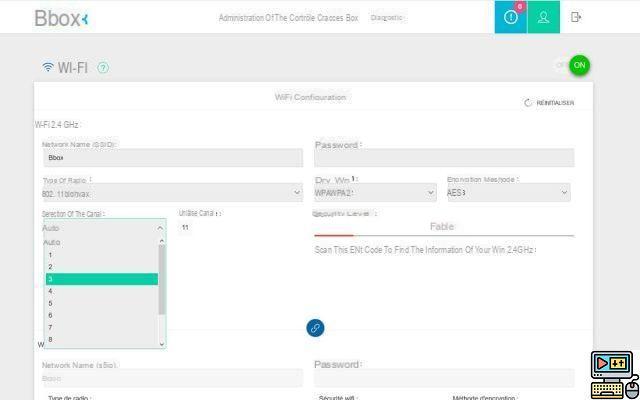Click the 'WiFi Configuration' heading
The height and width of the screenshot is (400, 640).
click(310, 97)
